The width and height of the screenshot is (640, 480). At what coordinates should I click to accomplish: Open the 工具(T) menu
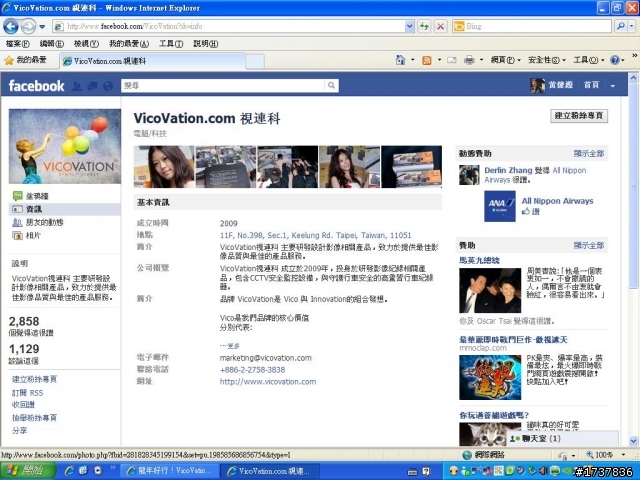(171, 43)
